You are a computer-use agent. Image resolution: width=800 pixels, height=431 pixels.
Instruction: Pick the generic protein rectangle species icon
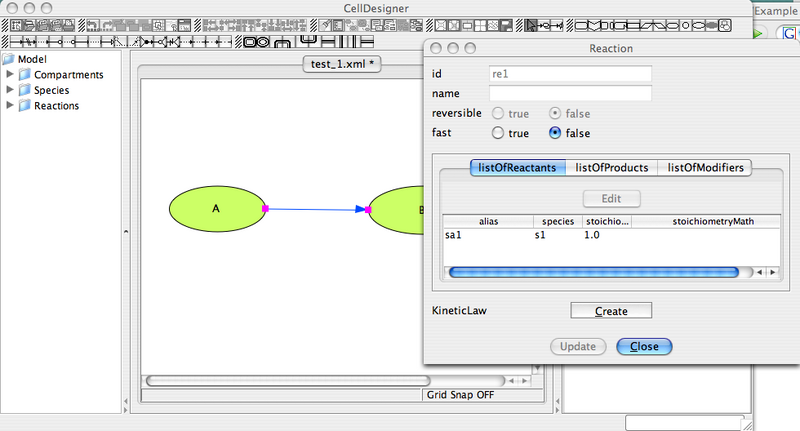581,25
